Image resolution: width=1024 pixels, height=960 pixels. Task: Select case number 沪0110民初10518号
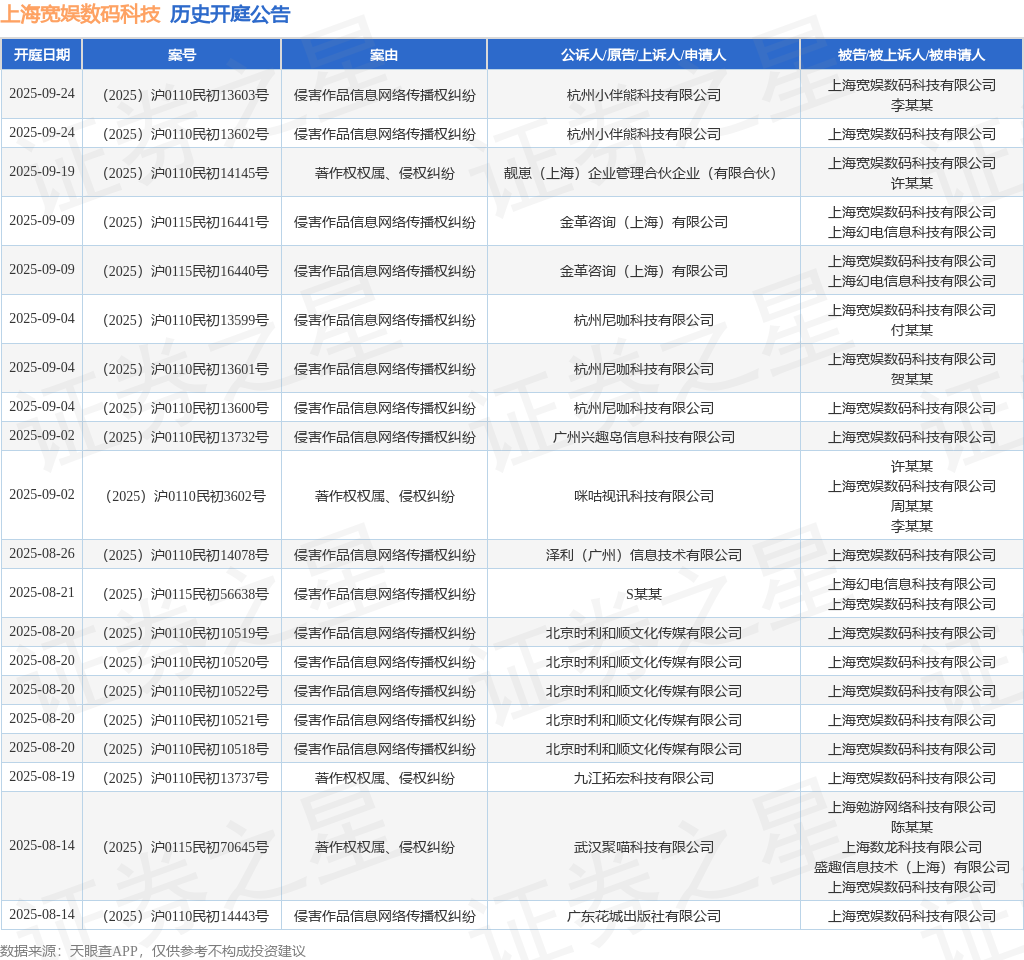coord(185,749)
